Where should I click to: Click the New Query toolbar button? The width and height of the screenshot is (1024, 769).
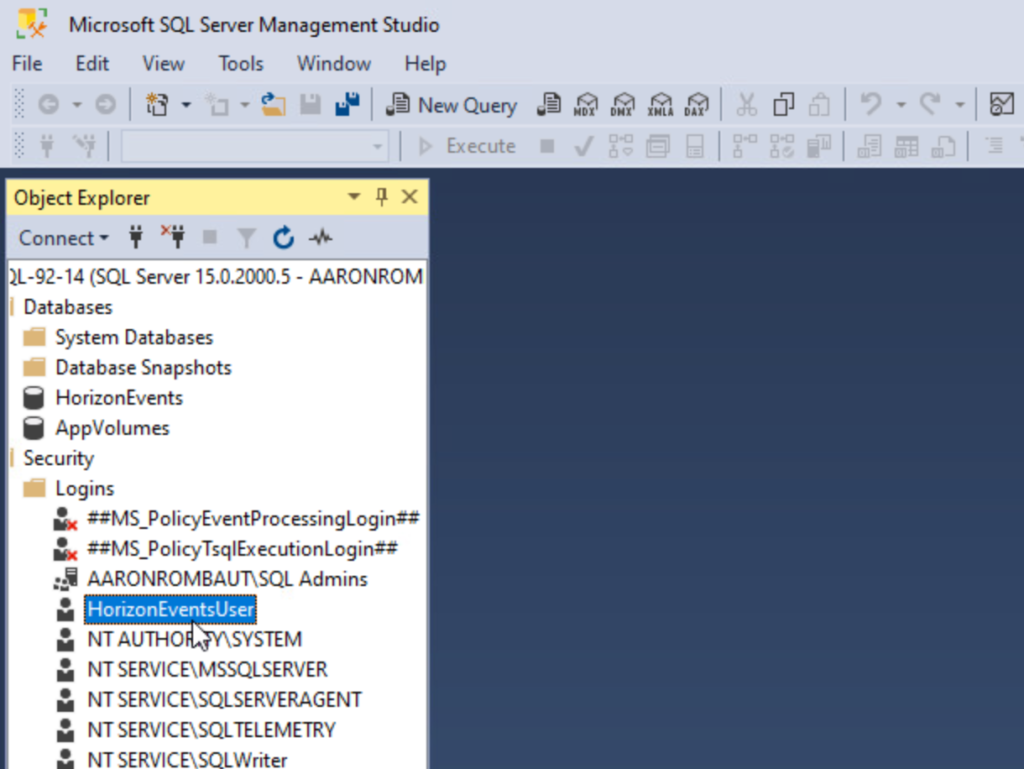[452, 105]
